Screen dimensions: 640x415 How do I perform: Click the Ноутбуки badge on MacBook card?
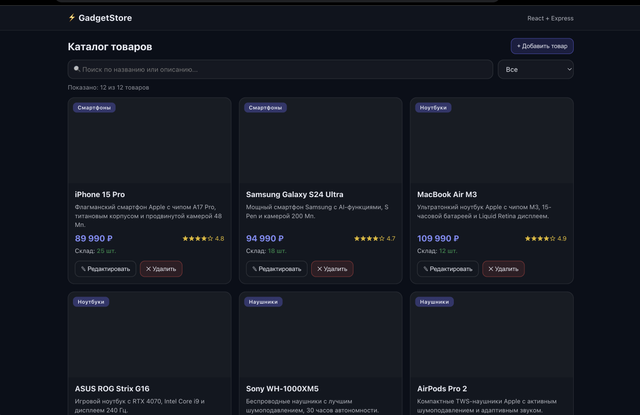click(433, 108)
